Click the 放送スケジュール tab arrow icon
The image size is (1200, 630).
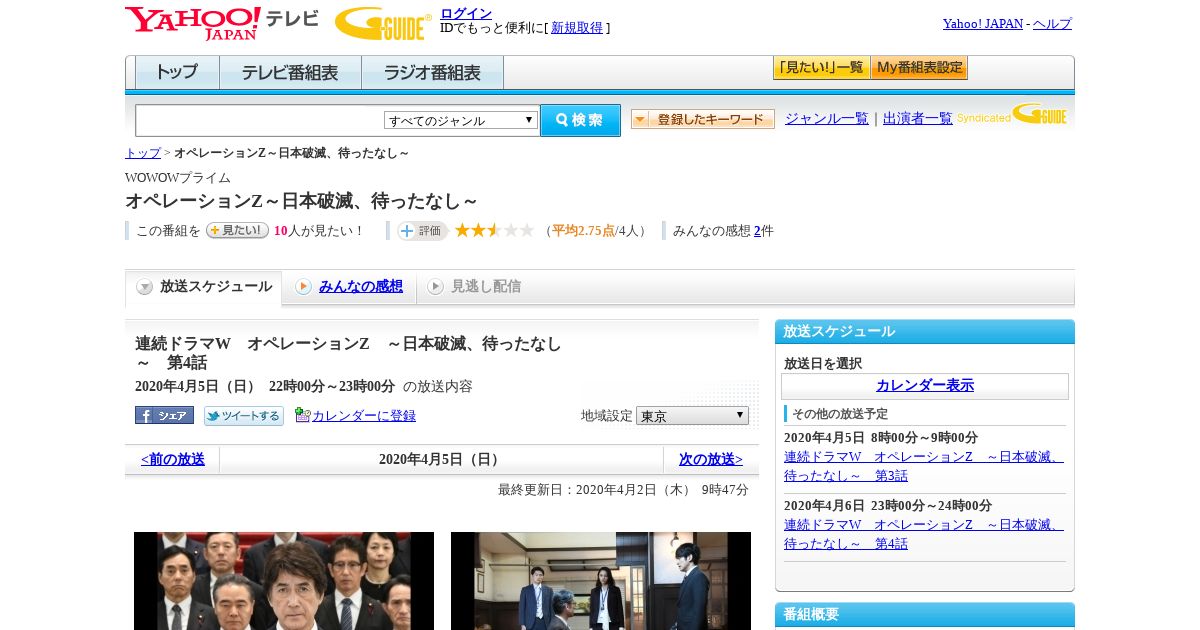pos(145,287)
